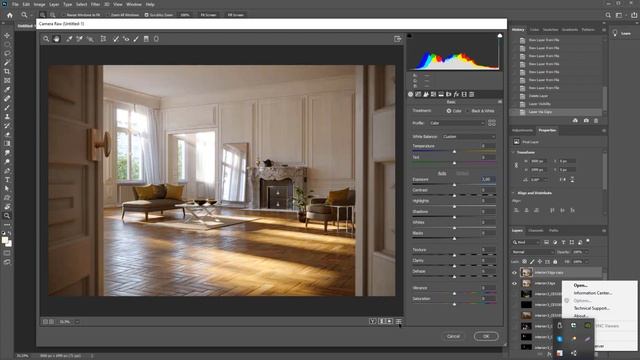Toggle Scrubby Zoom checkbox
This screenshot has height=360, width=640.
pos(147,15)
